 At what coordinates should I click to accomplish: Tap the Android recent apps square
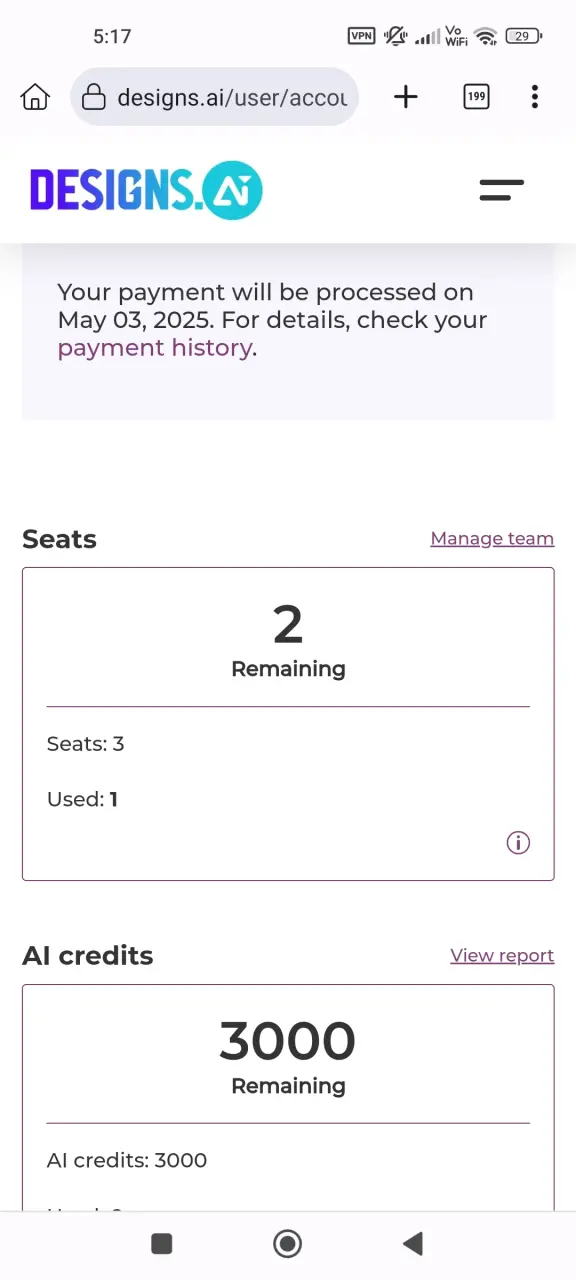[x=161, y=1243]
